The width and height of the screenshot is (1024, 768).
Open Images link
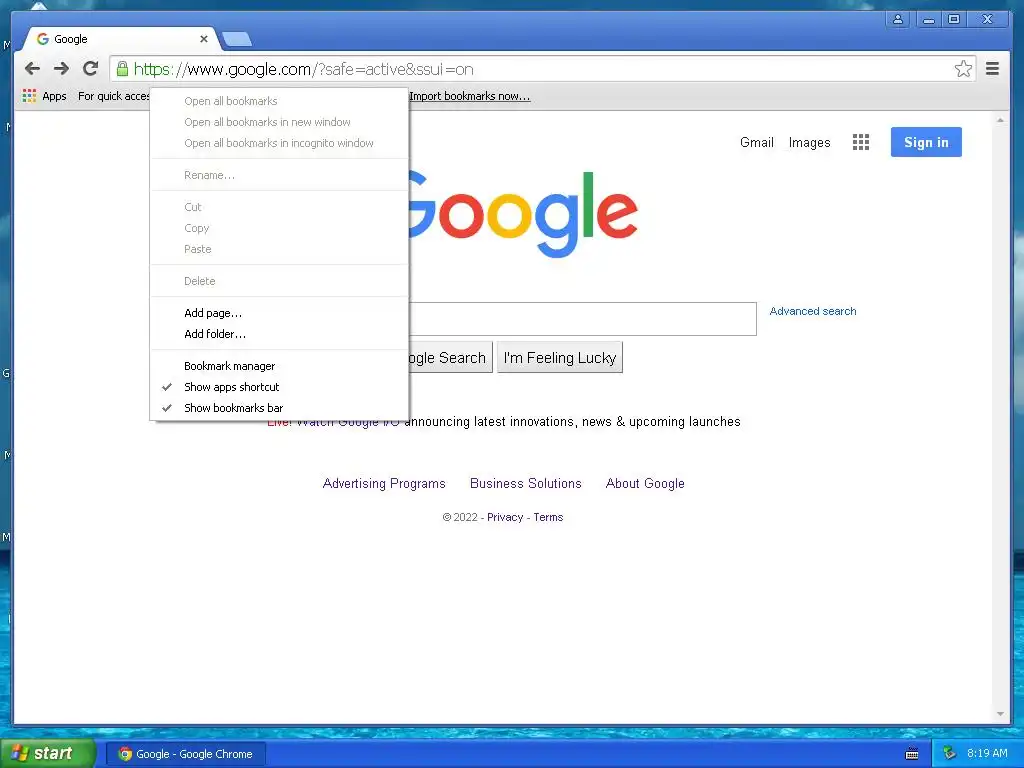point(809,142)
